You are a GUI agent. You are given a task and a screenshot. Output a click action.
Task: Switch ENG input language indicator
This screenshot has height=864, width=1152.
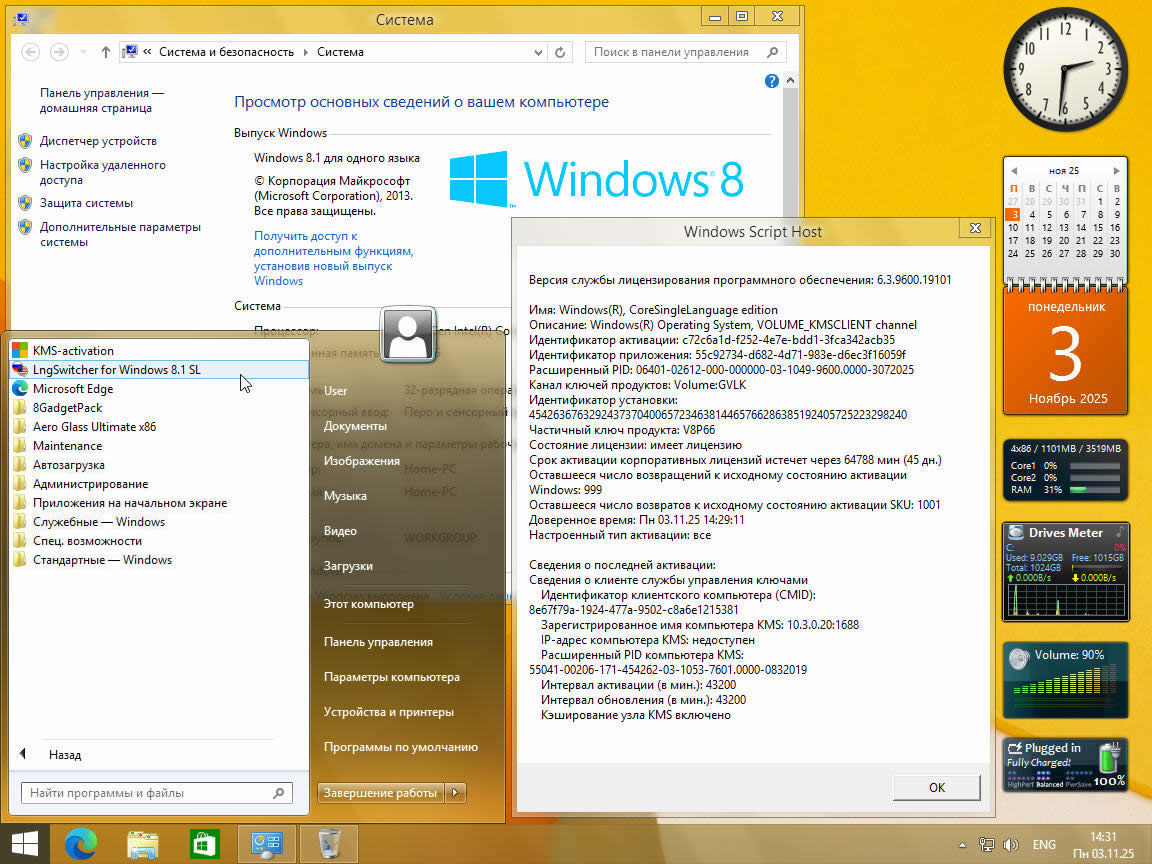pyautogui.click(x=1044, y=844)
